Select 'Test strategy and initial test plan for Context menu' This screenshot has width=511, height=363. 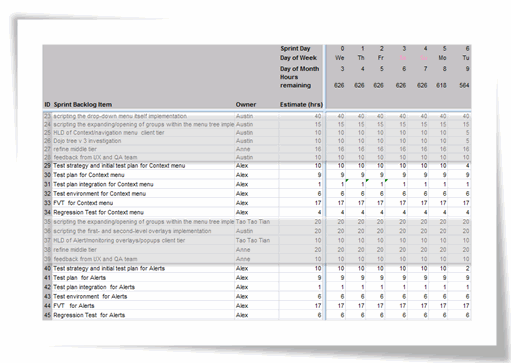click(x=119, y=166)
